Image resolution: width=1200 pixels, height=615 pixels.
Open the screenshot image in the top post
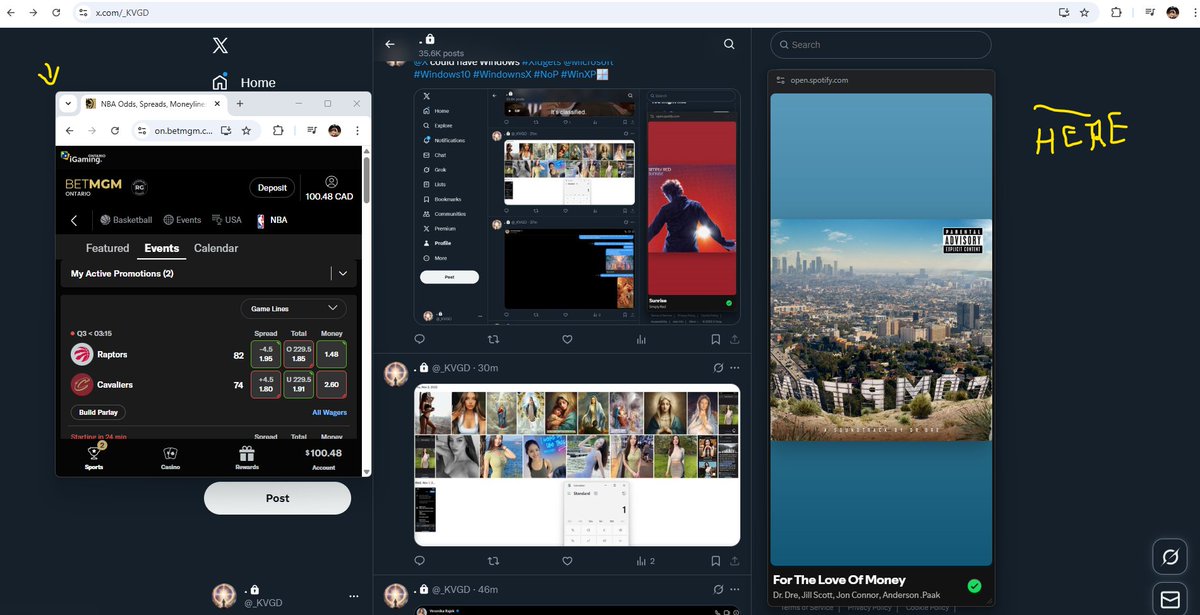pyautogui.click(x=577, y=207)
